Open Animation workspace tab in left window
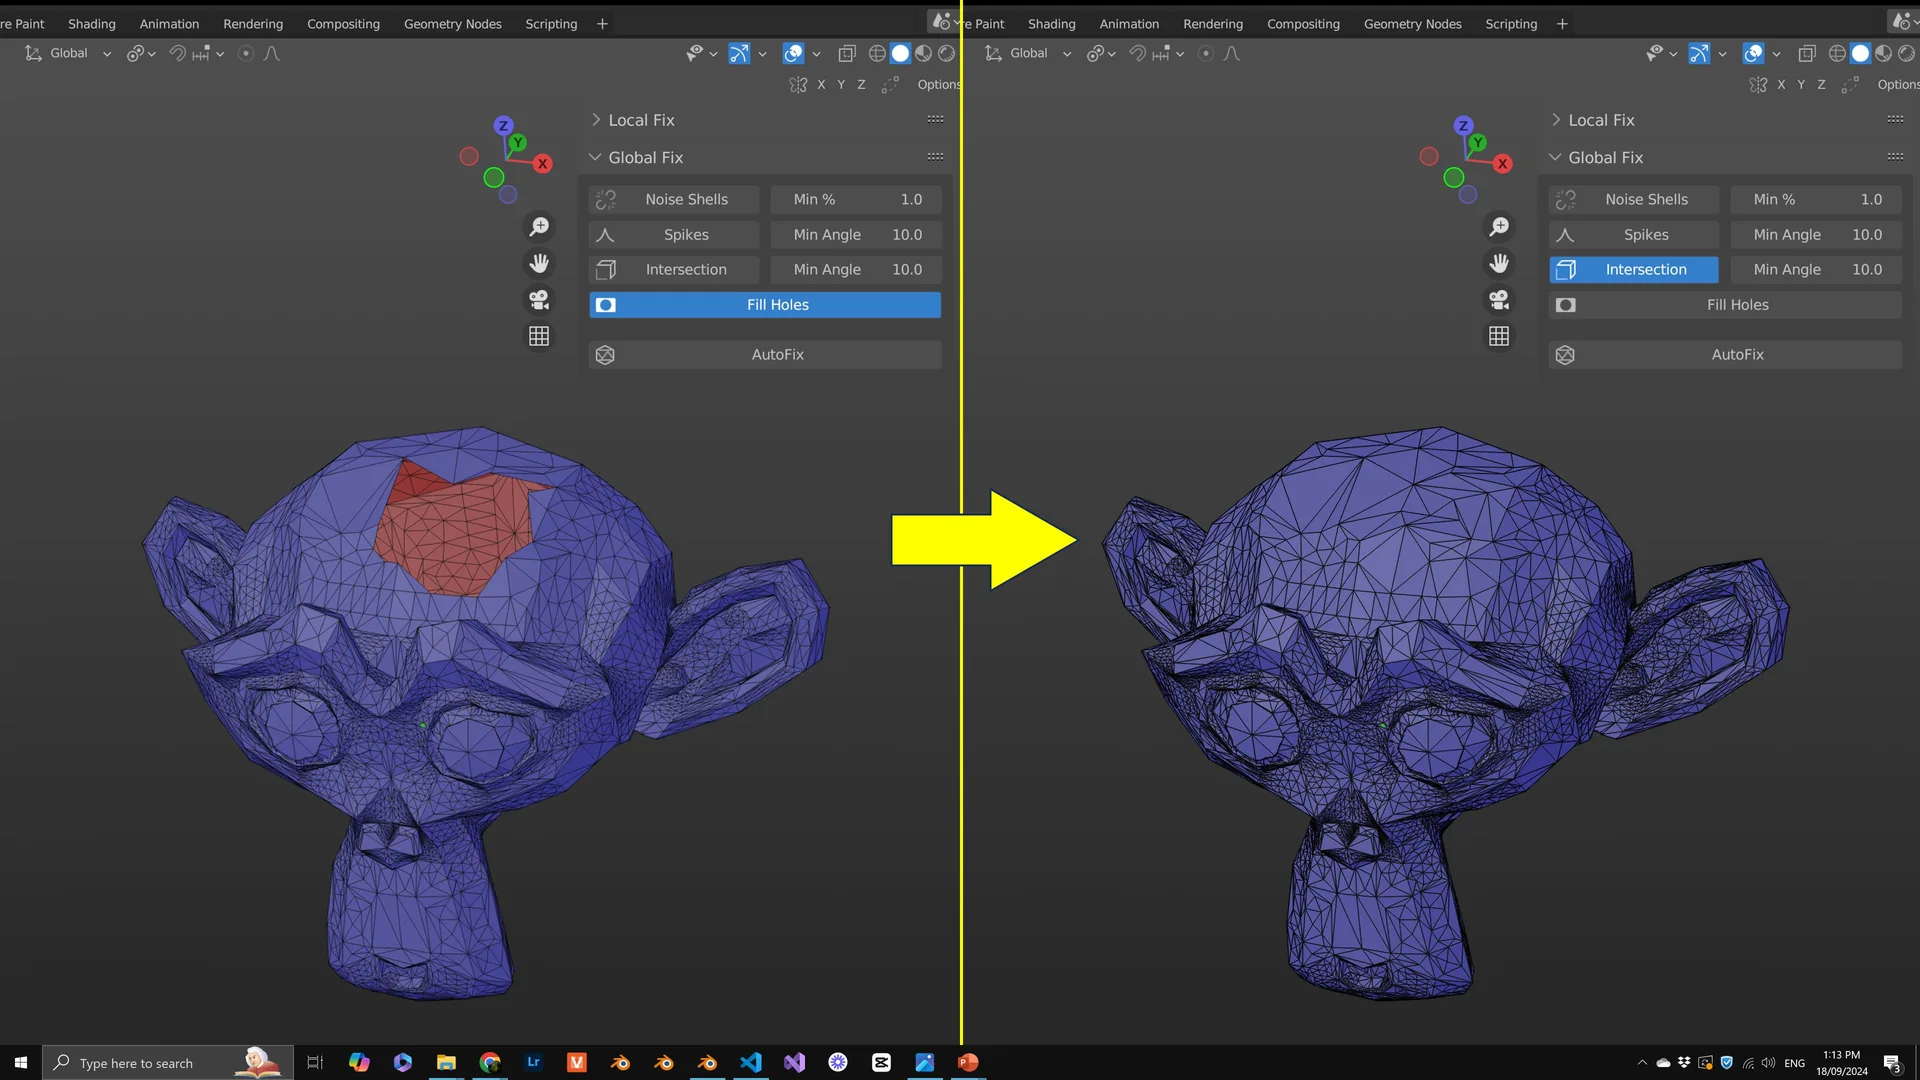The width and height of the screenshot is (1920, 1080). click(x=169, y=24)
